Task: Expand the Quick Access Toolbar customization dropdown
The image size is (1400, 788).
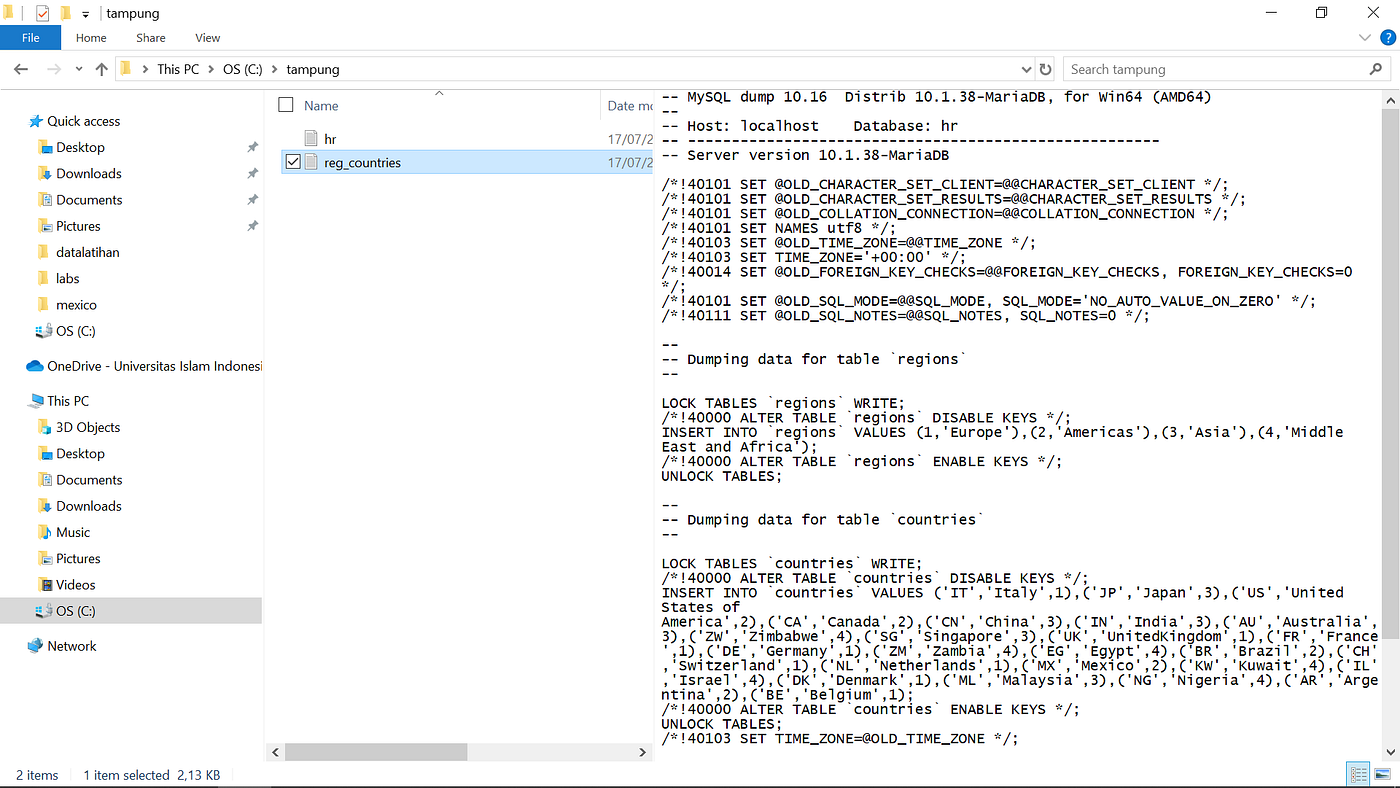Action: pyautogui.click(x=85, y=13)
